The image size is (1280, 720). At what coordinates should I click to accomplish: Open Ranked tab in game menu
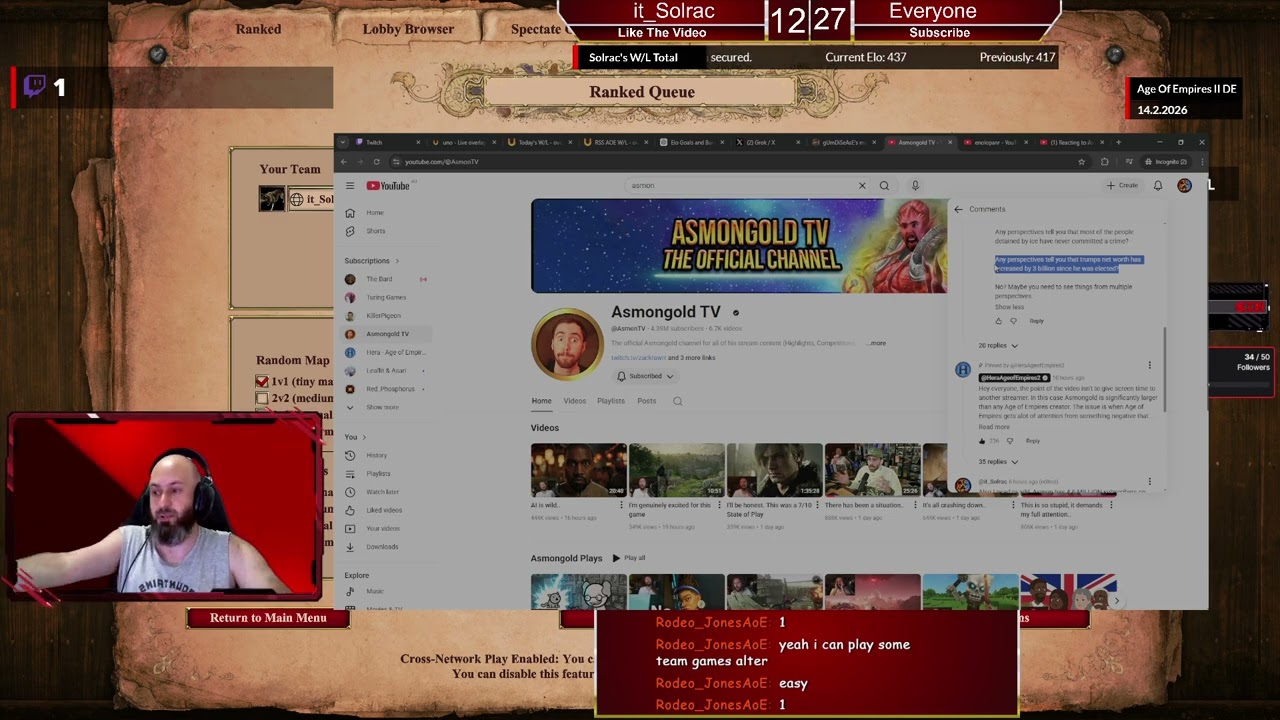258,29
